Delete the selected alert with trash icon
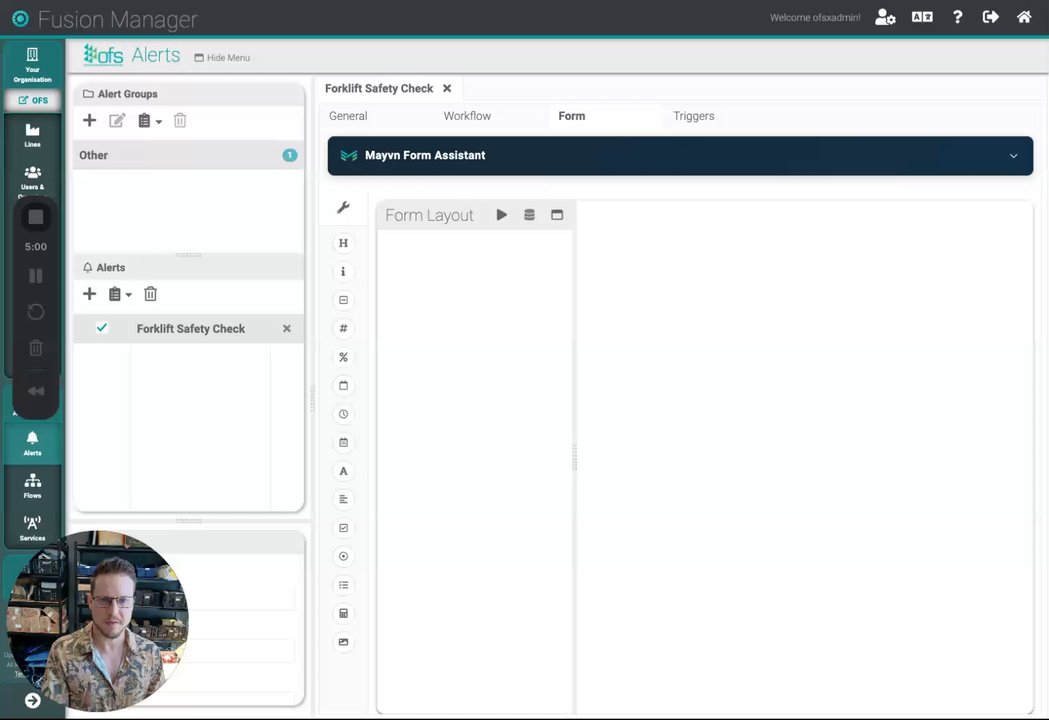 (151, 294)
